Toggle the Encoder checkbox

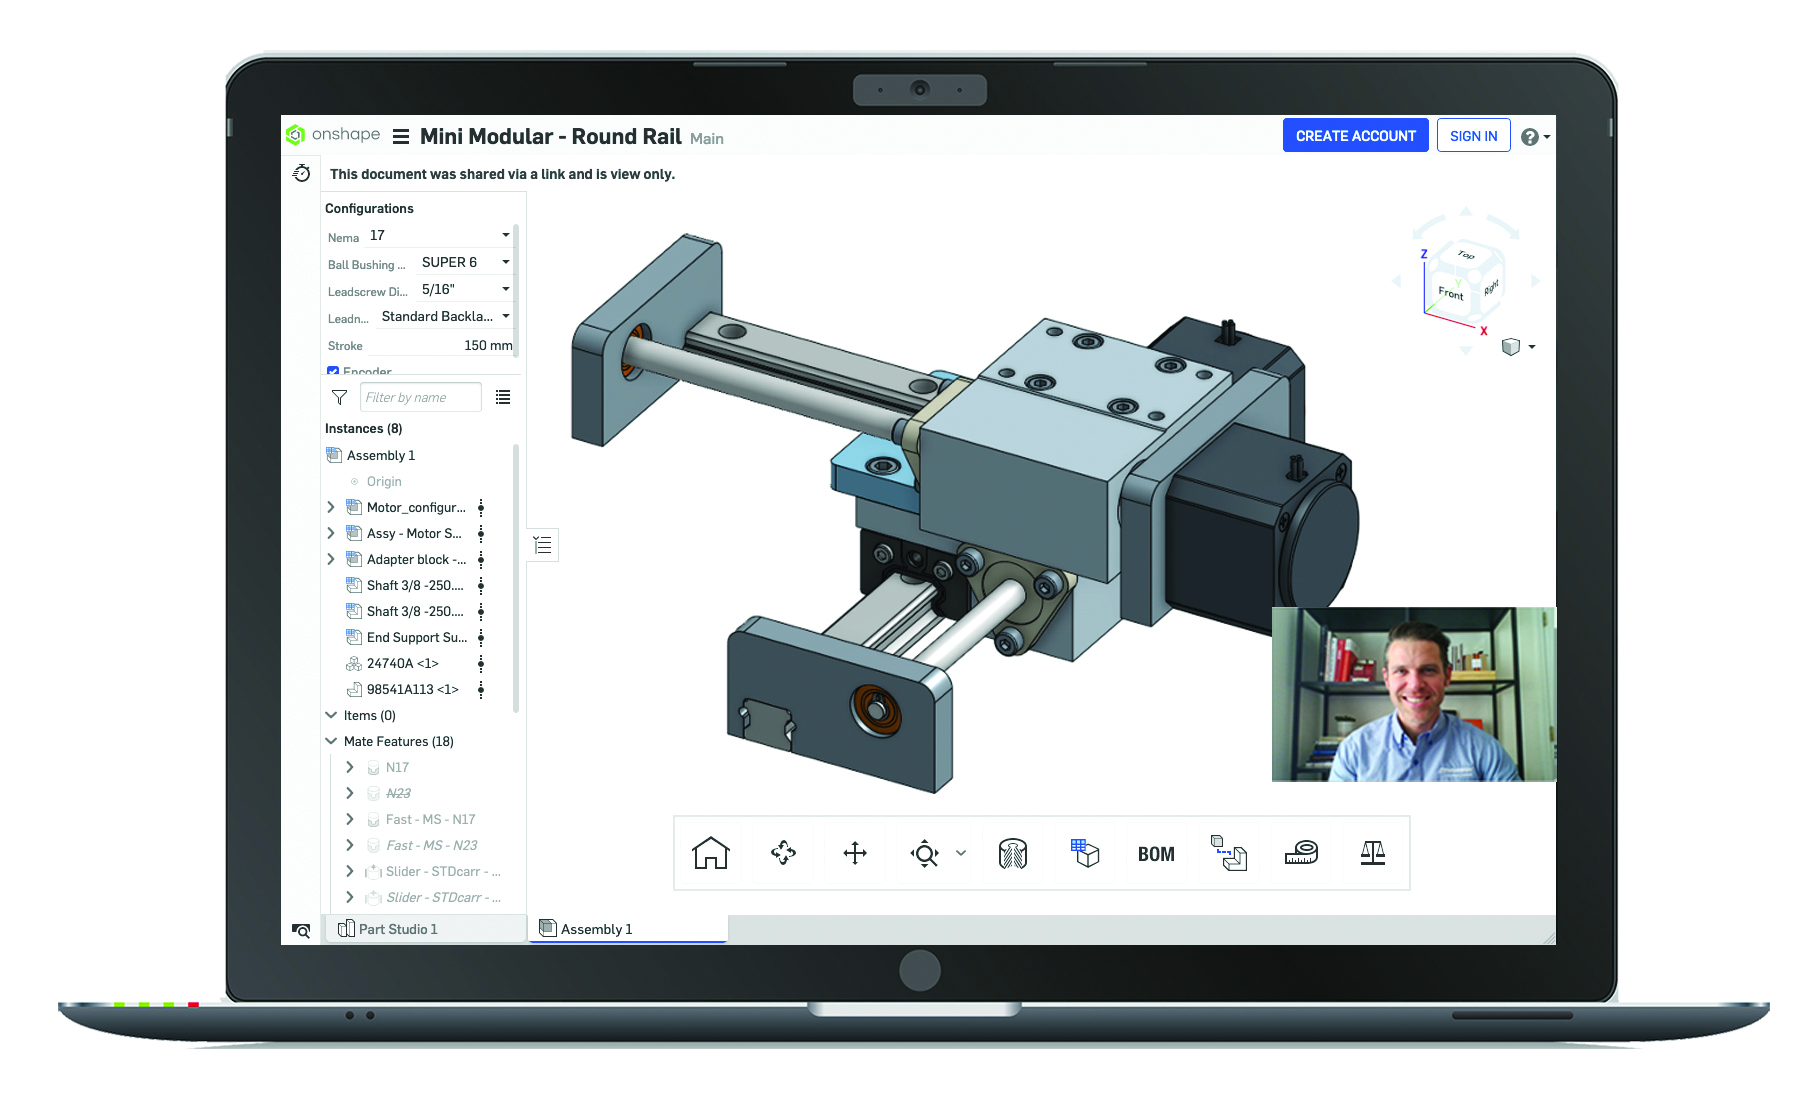(x=333, y=372)
